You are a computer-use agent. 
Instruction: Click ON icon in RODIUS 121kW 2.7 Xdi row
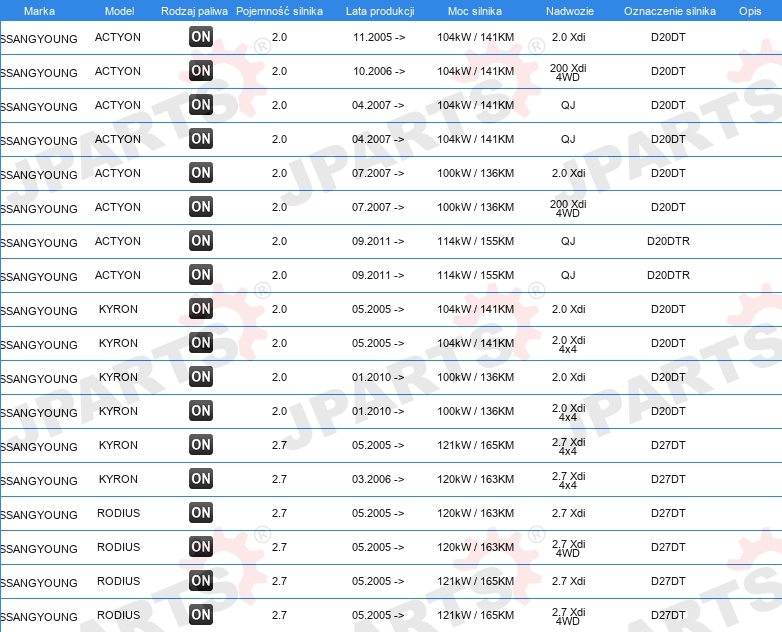coord(201,581)
